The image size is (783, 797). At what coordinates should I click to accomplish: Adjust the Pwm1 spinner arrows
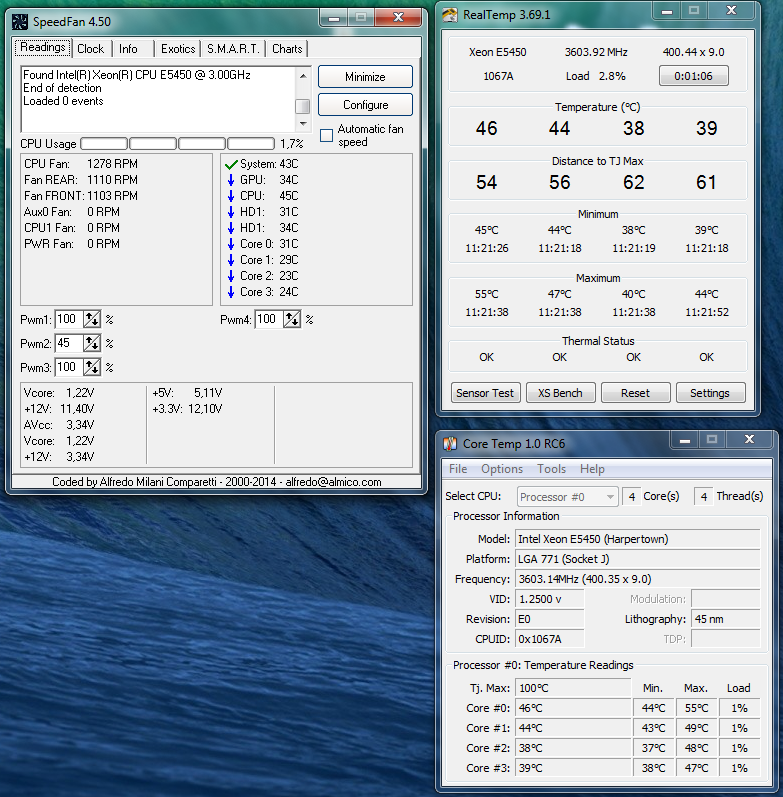click(x=92, y=319)
